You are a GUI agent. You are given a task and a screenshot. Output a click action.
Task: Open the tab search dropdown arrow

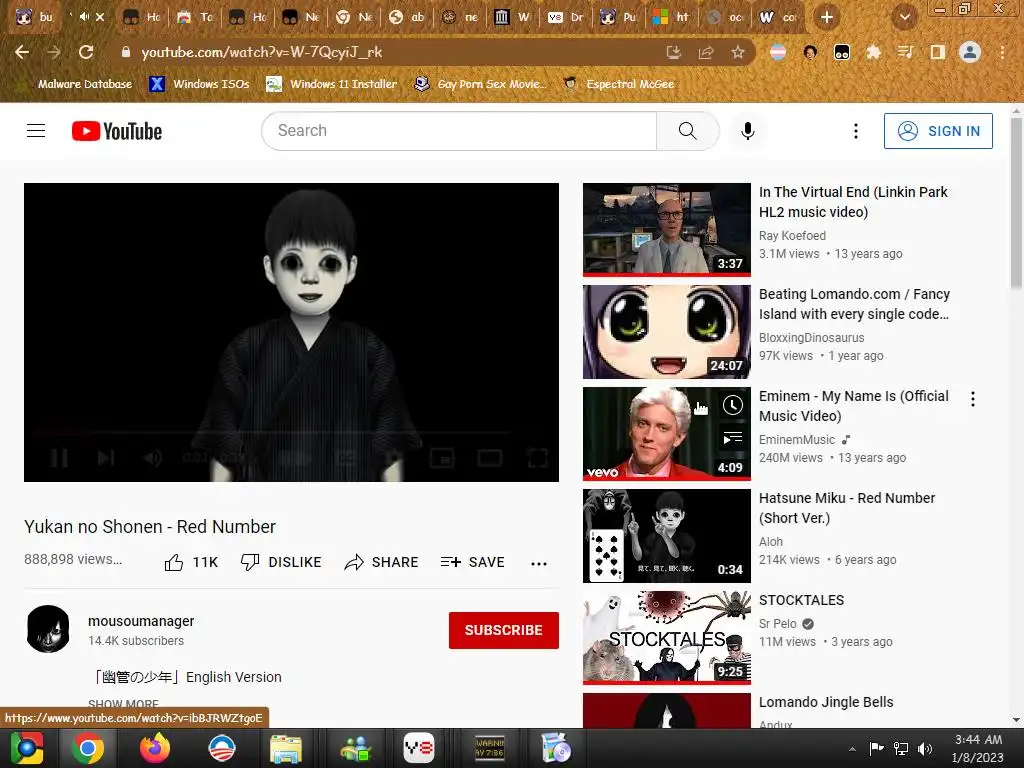click(x=905, y=17)
